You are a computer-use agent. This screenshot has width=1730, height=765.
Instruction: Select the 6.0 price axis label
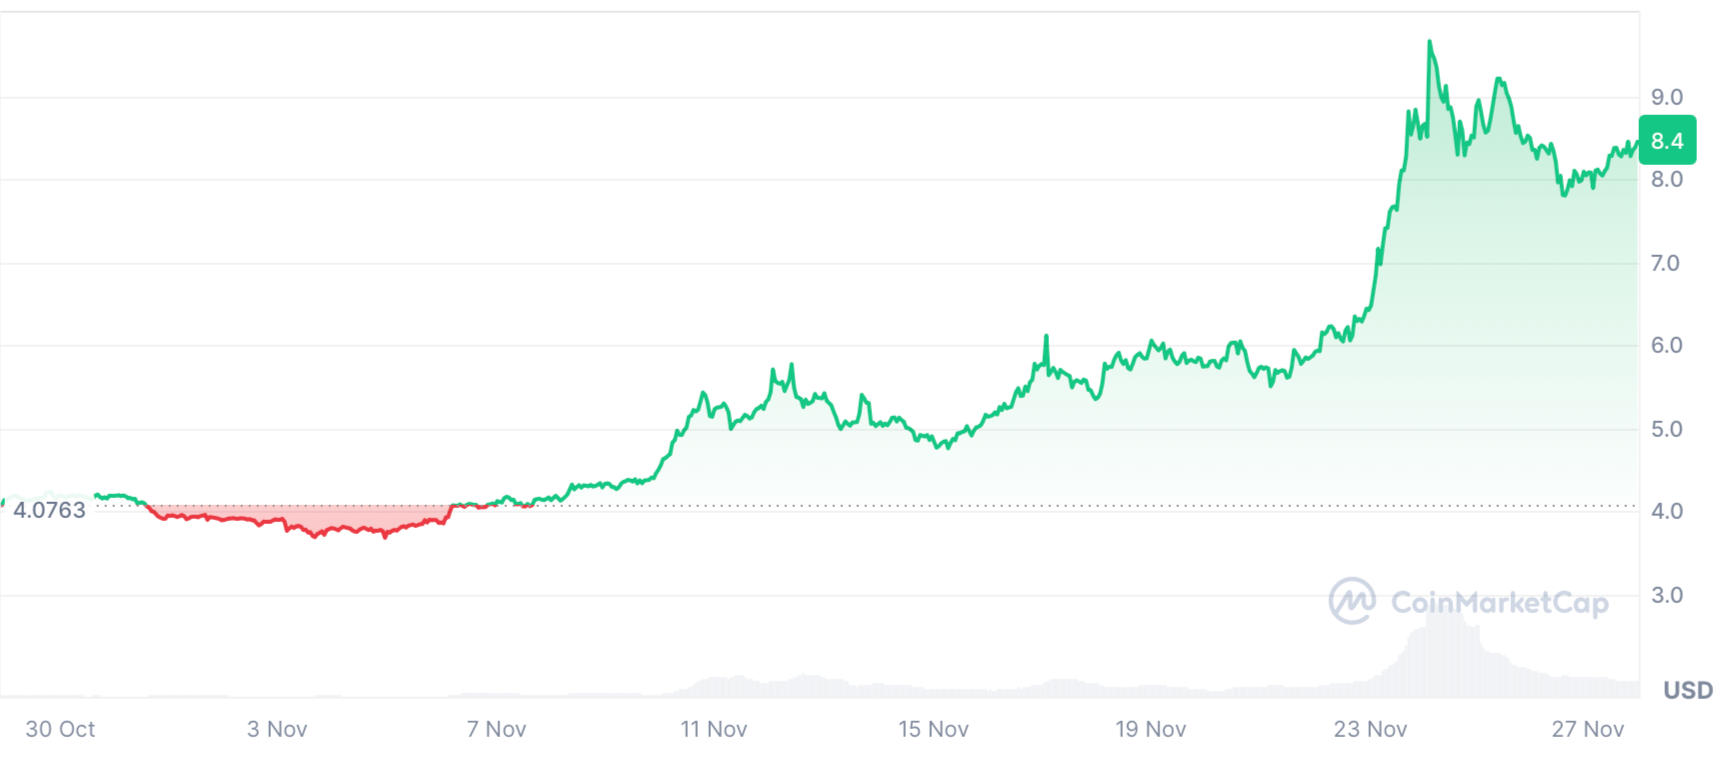point(1667,345)
